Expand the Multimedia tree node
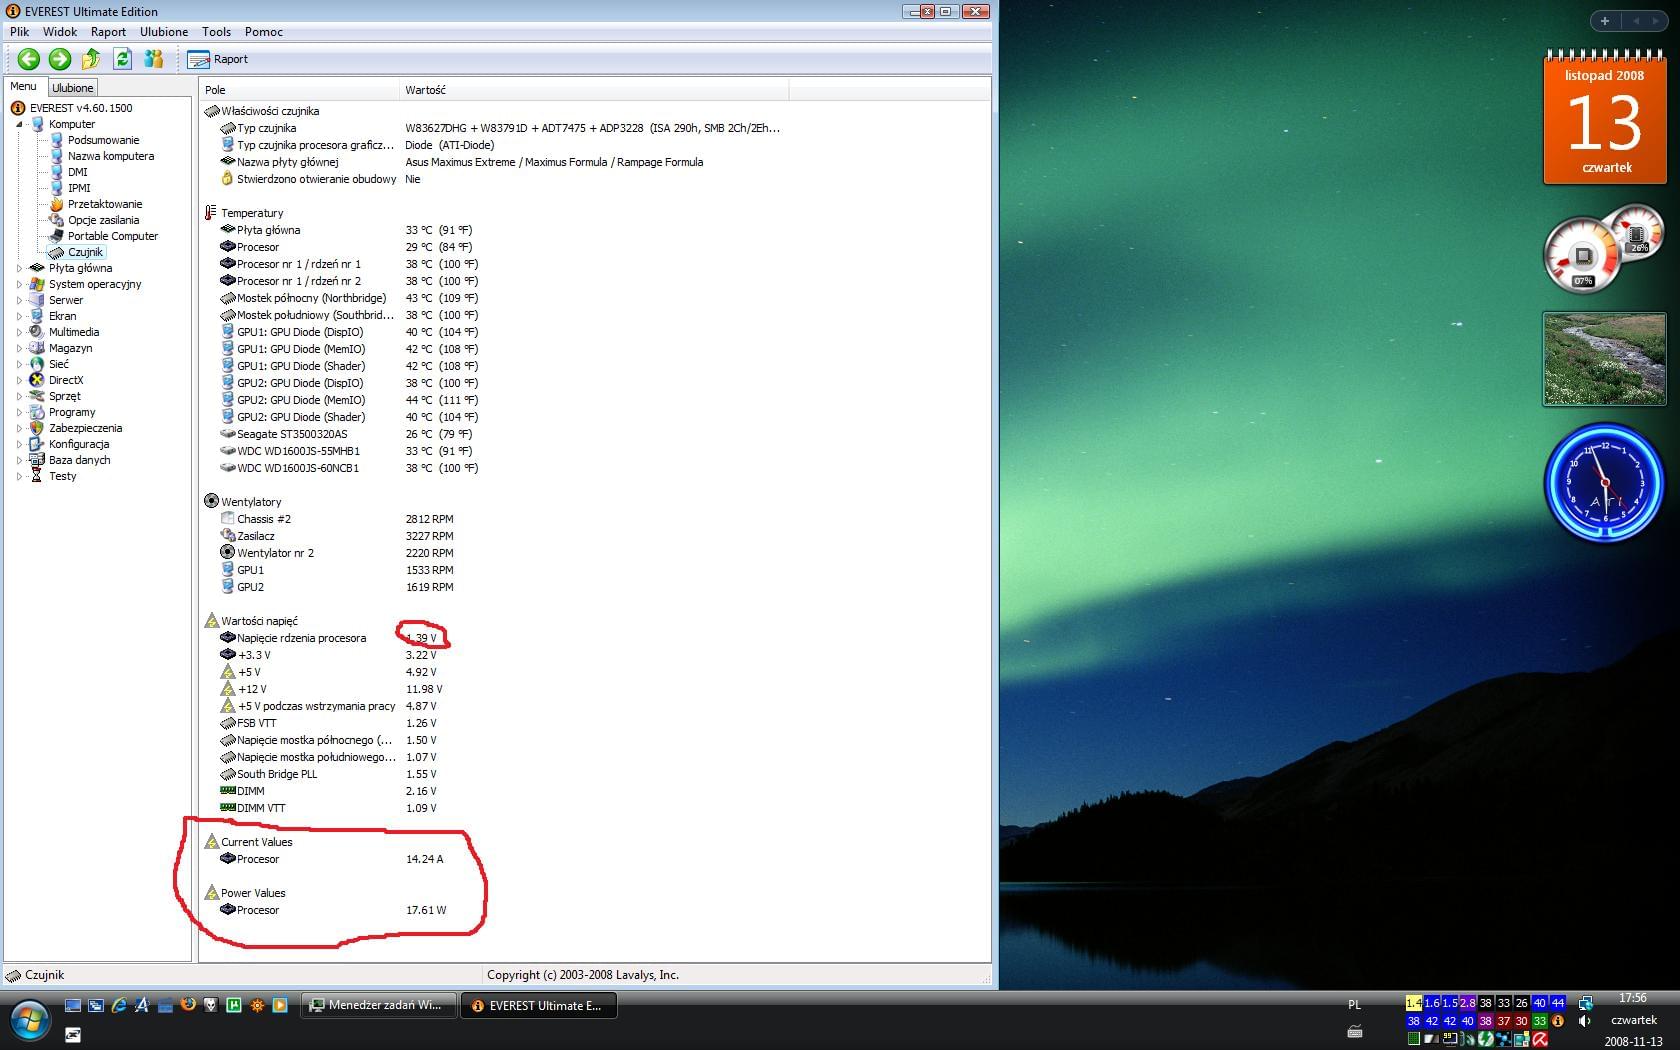1680x1050 pixels. coord(19,332)
